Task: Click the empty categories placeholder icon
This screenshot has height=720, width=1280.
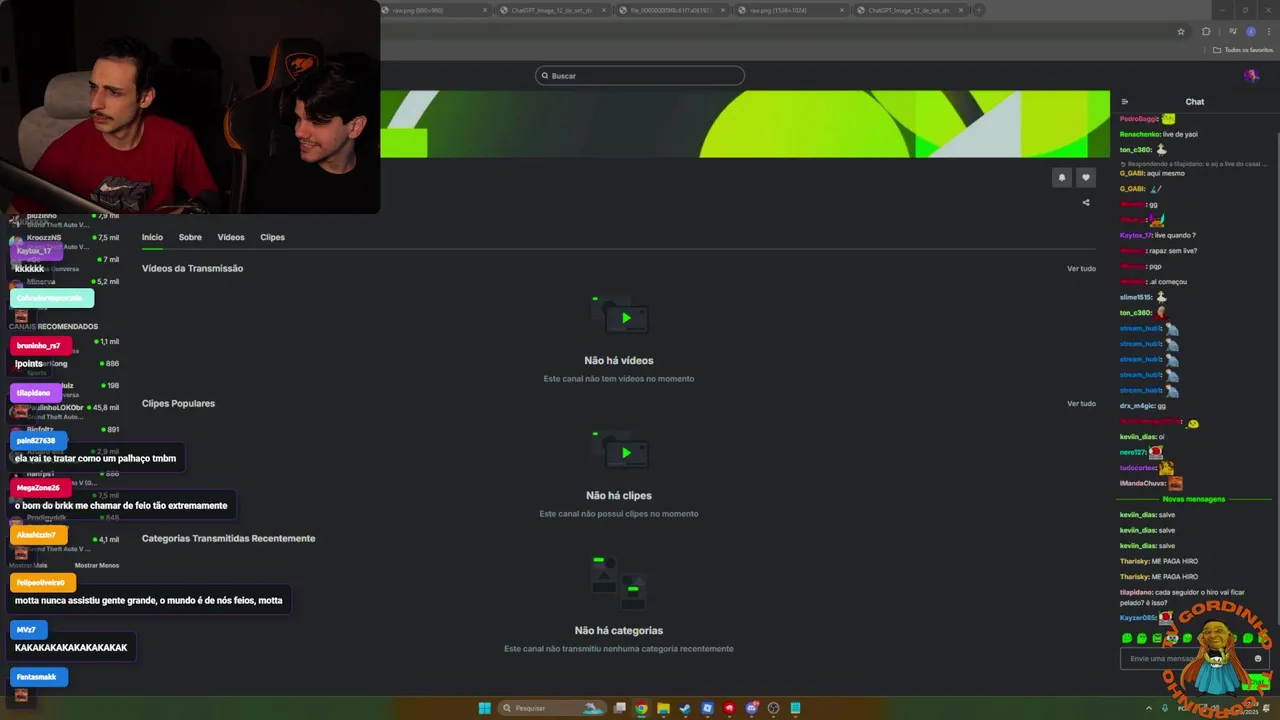Action: [x=619, y=583]
